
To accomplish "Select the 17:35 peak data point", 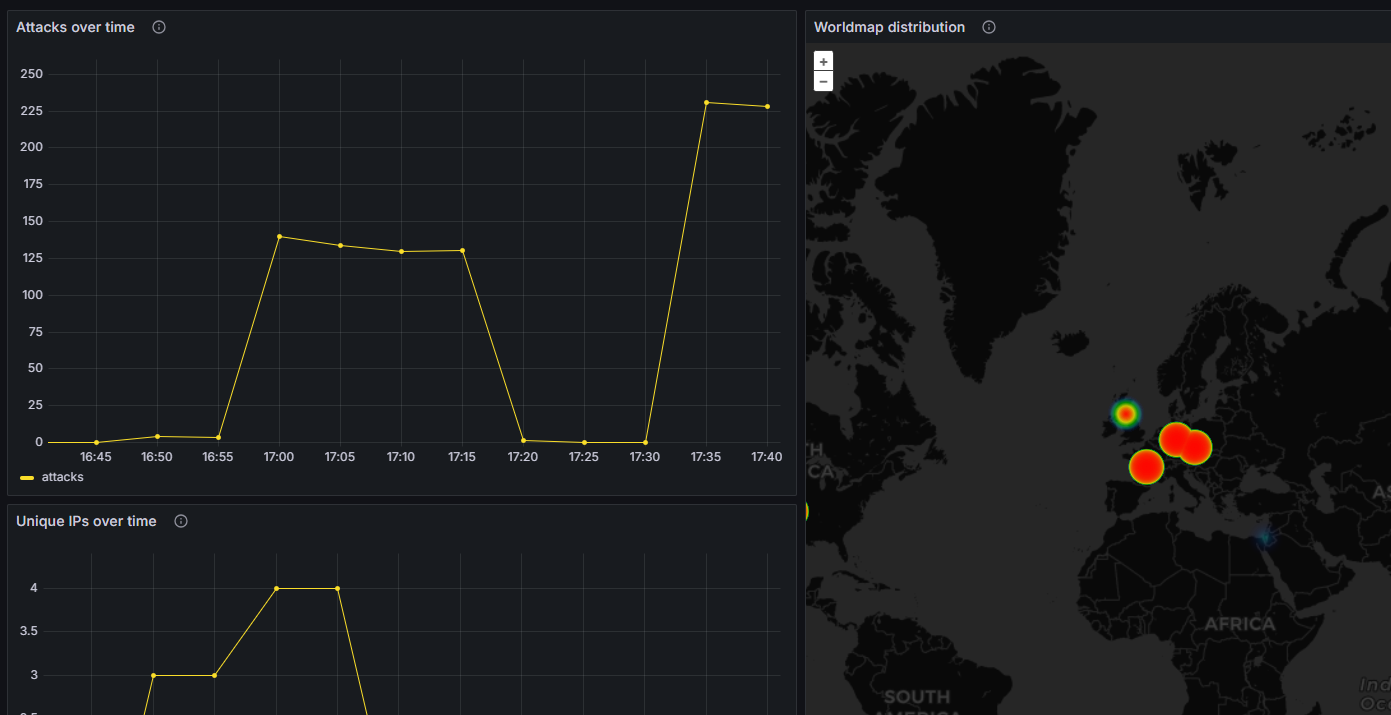I will click(x=706, y=102).
